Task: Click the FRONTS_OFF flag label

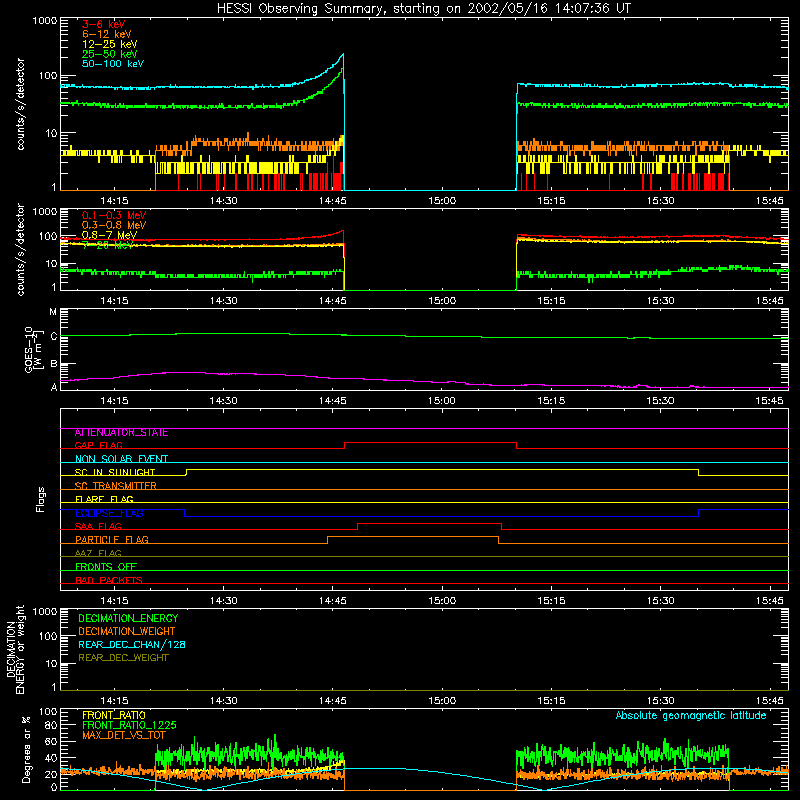Action: point(106,567)
